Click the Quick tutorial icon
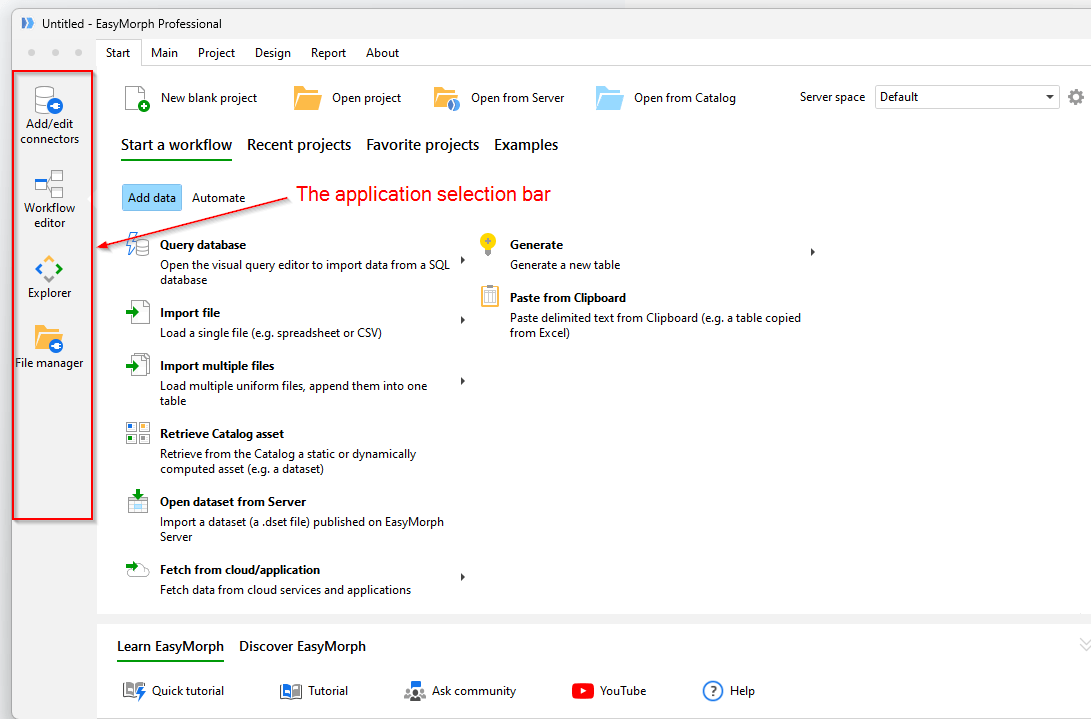1091x719 pixels. 134,690
